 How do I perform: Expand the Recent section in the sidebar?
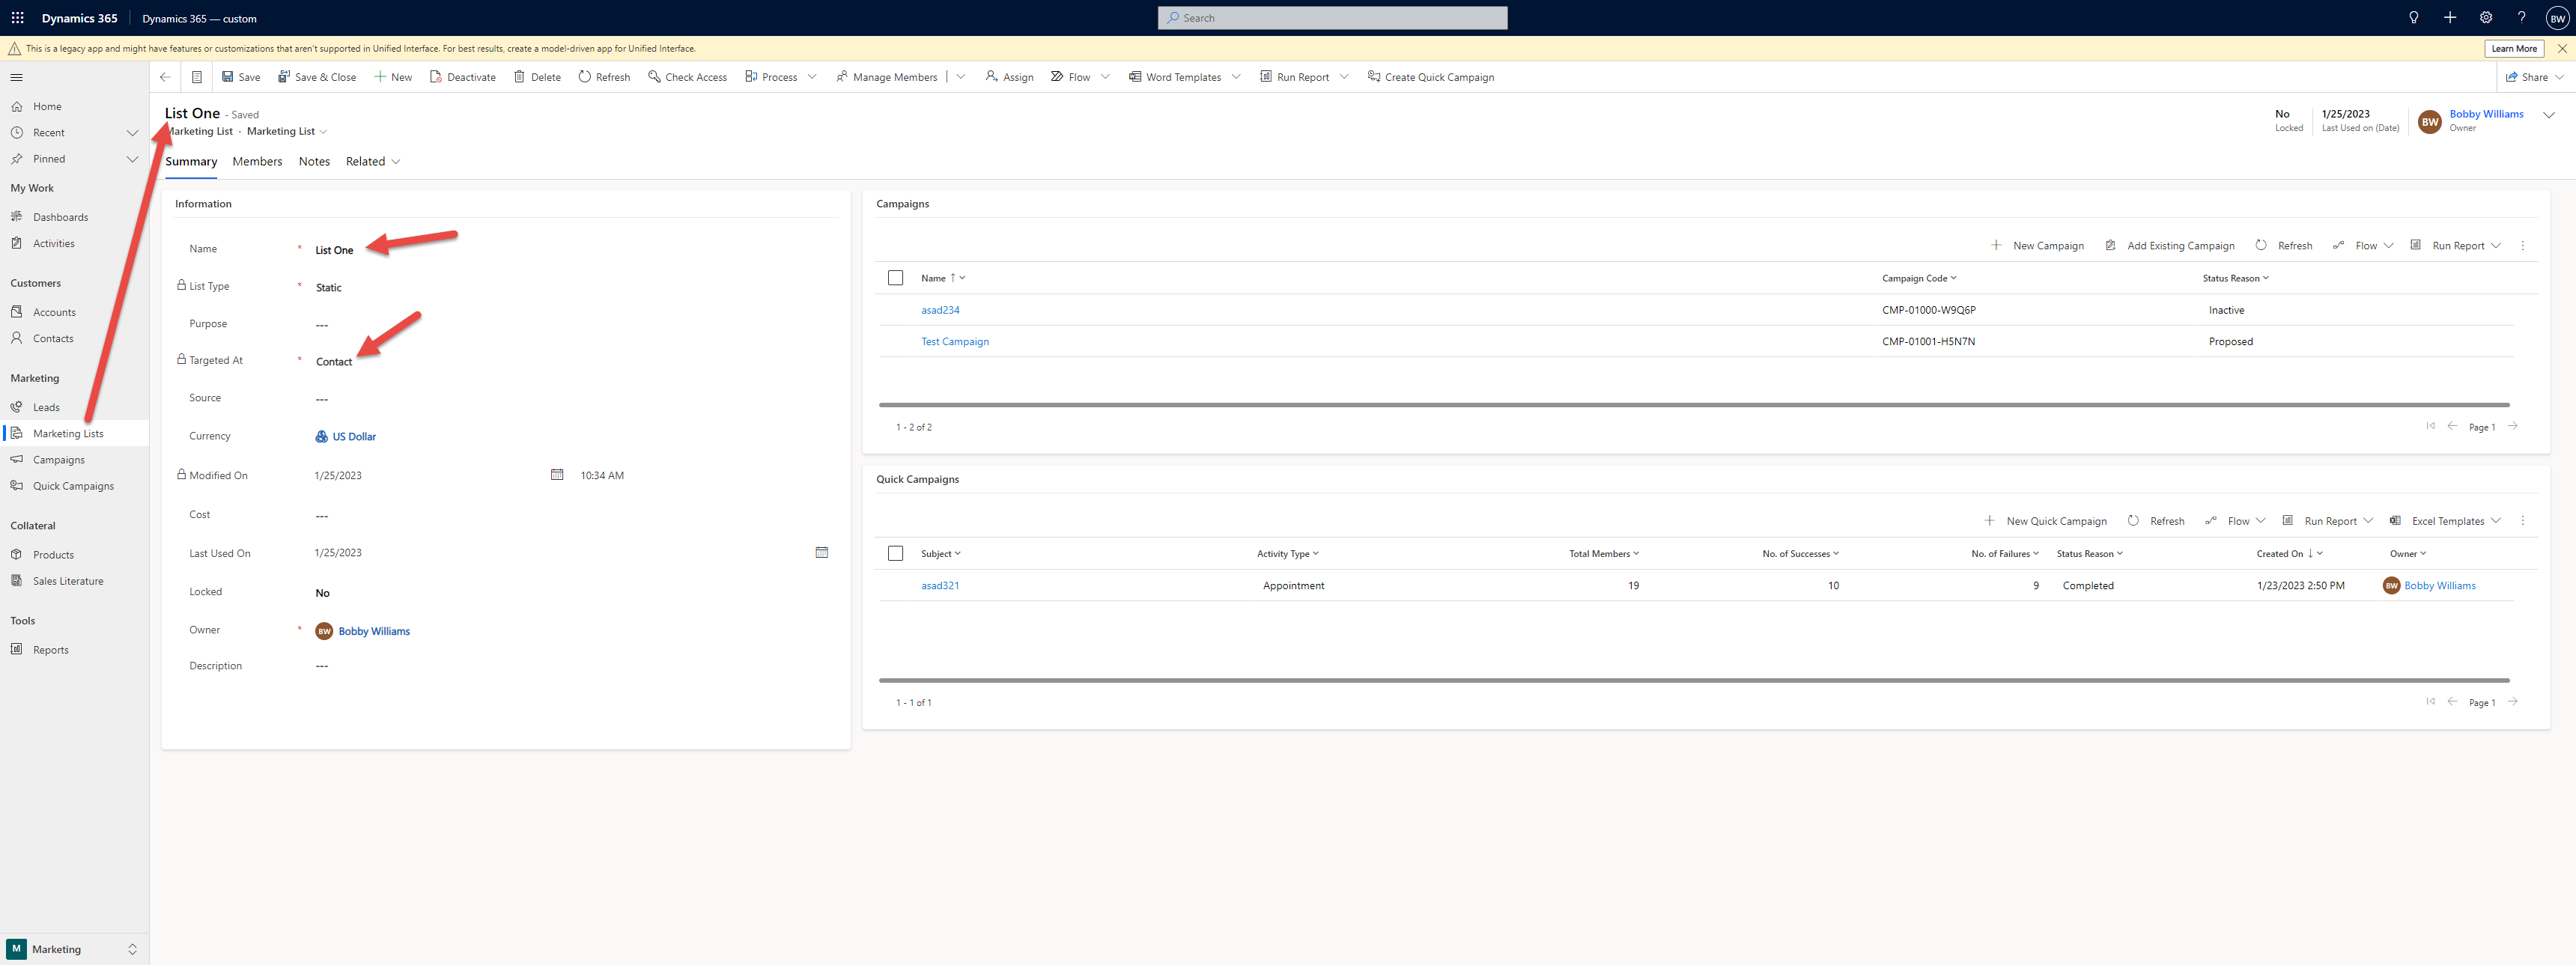coord(132,132)
